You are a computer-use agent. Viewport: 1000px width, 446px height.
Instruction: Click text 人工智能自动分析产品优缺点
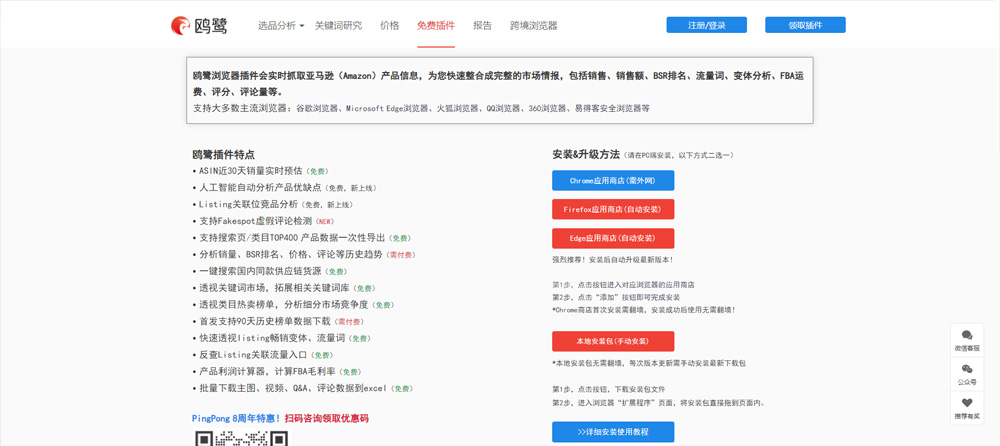260,188
